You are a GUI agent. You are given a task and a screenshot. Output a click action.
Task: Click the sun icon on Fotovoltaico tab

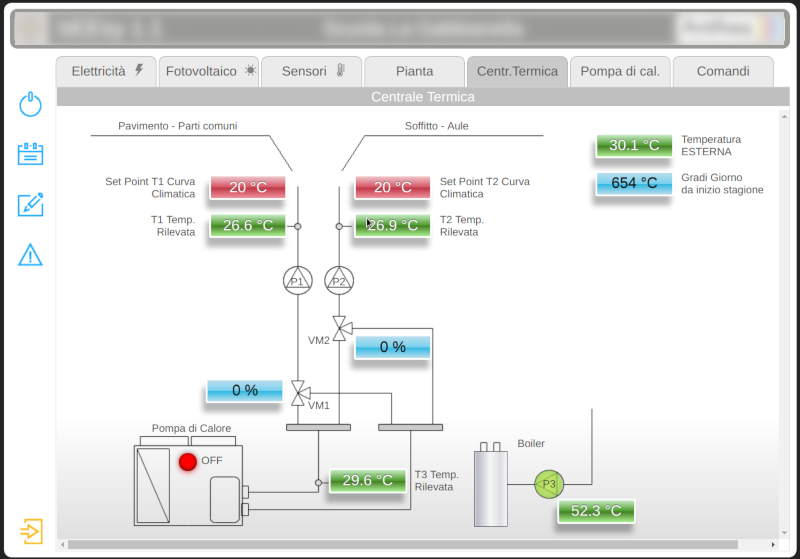250,70
